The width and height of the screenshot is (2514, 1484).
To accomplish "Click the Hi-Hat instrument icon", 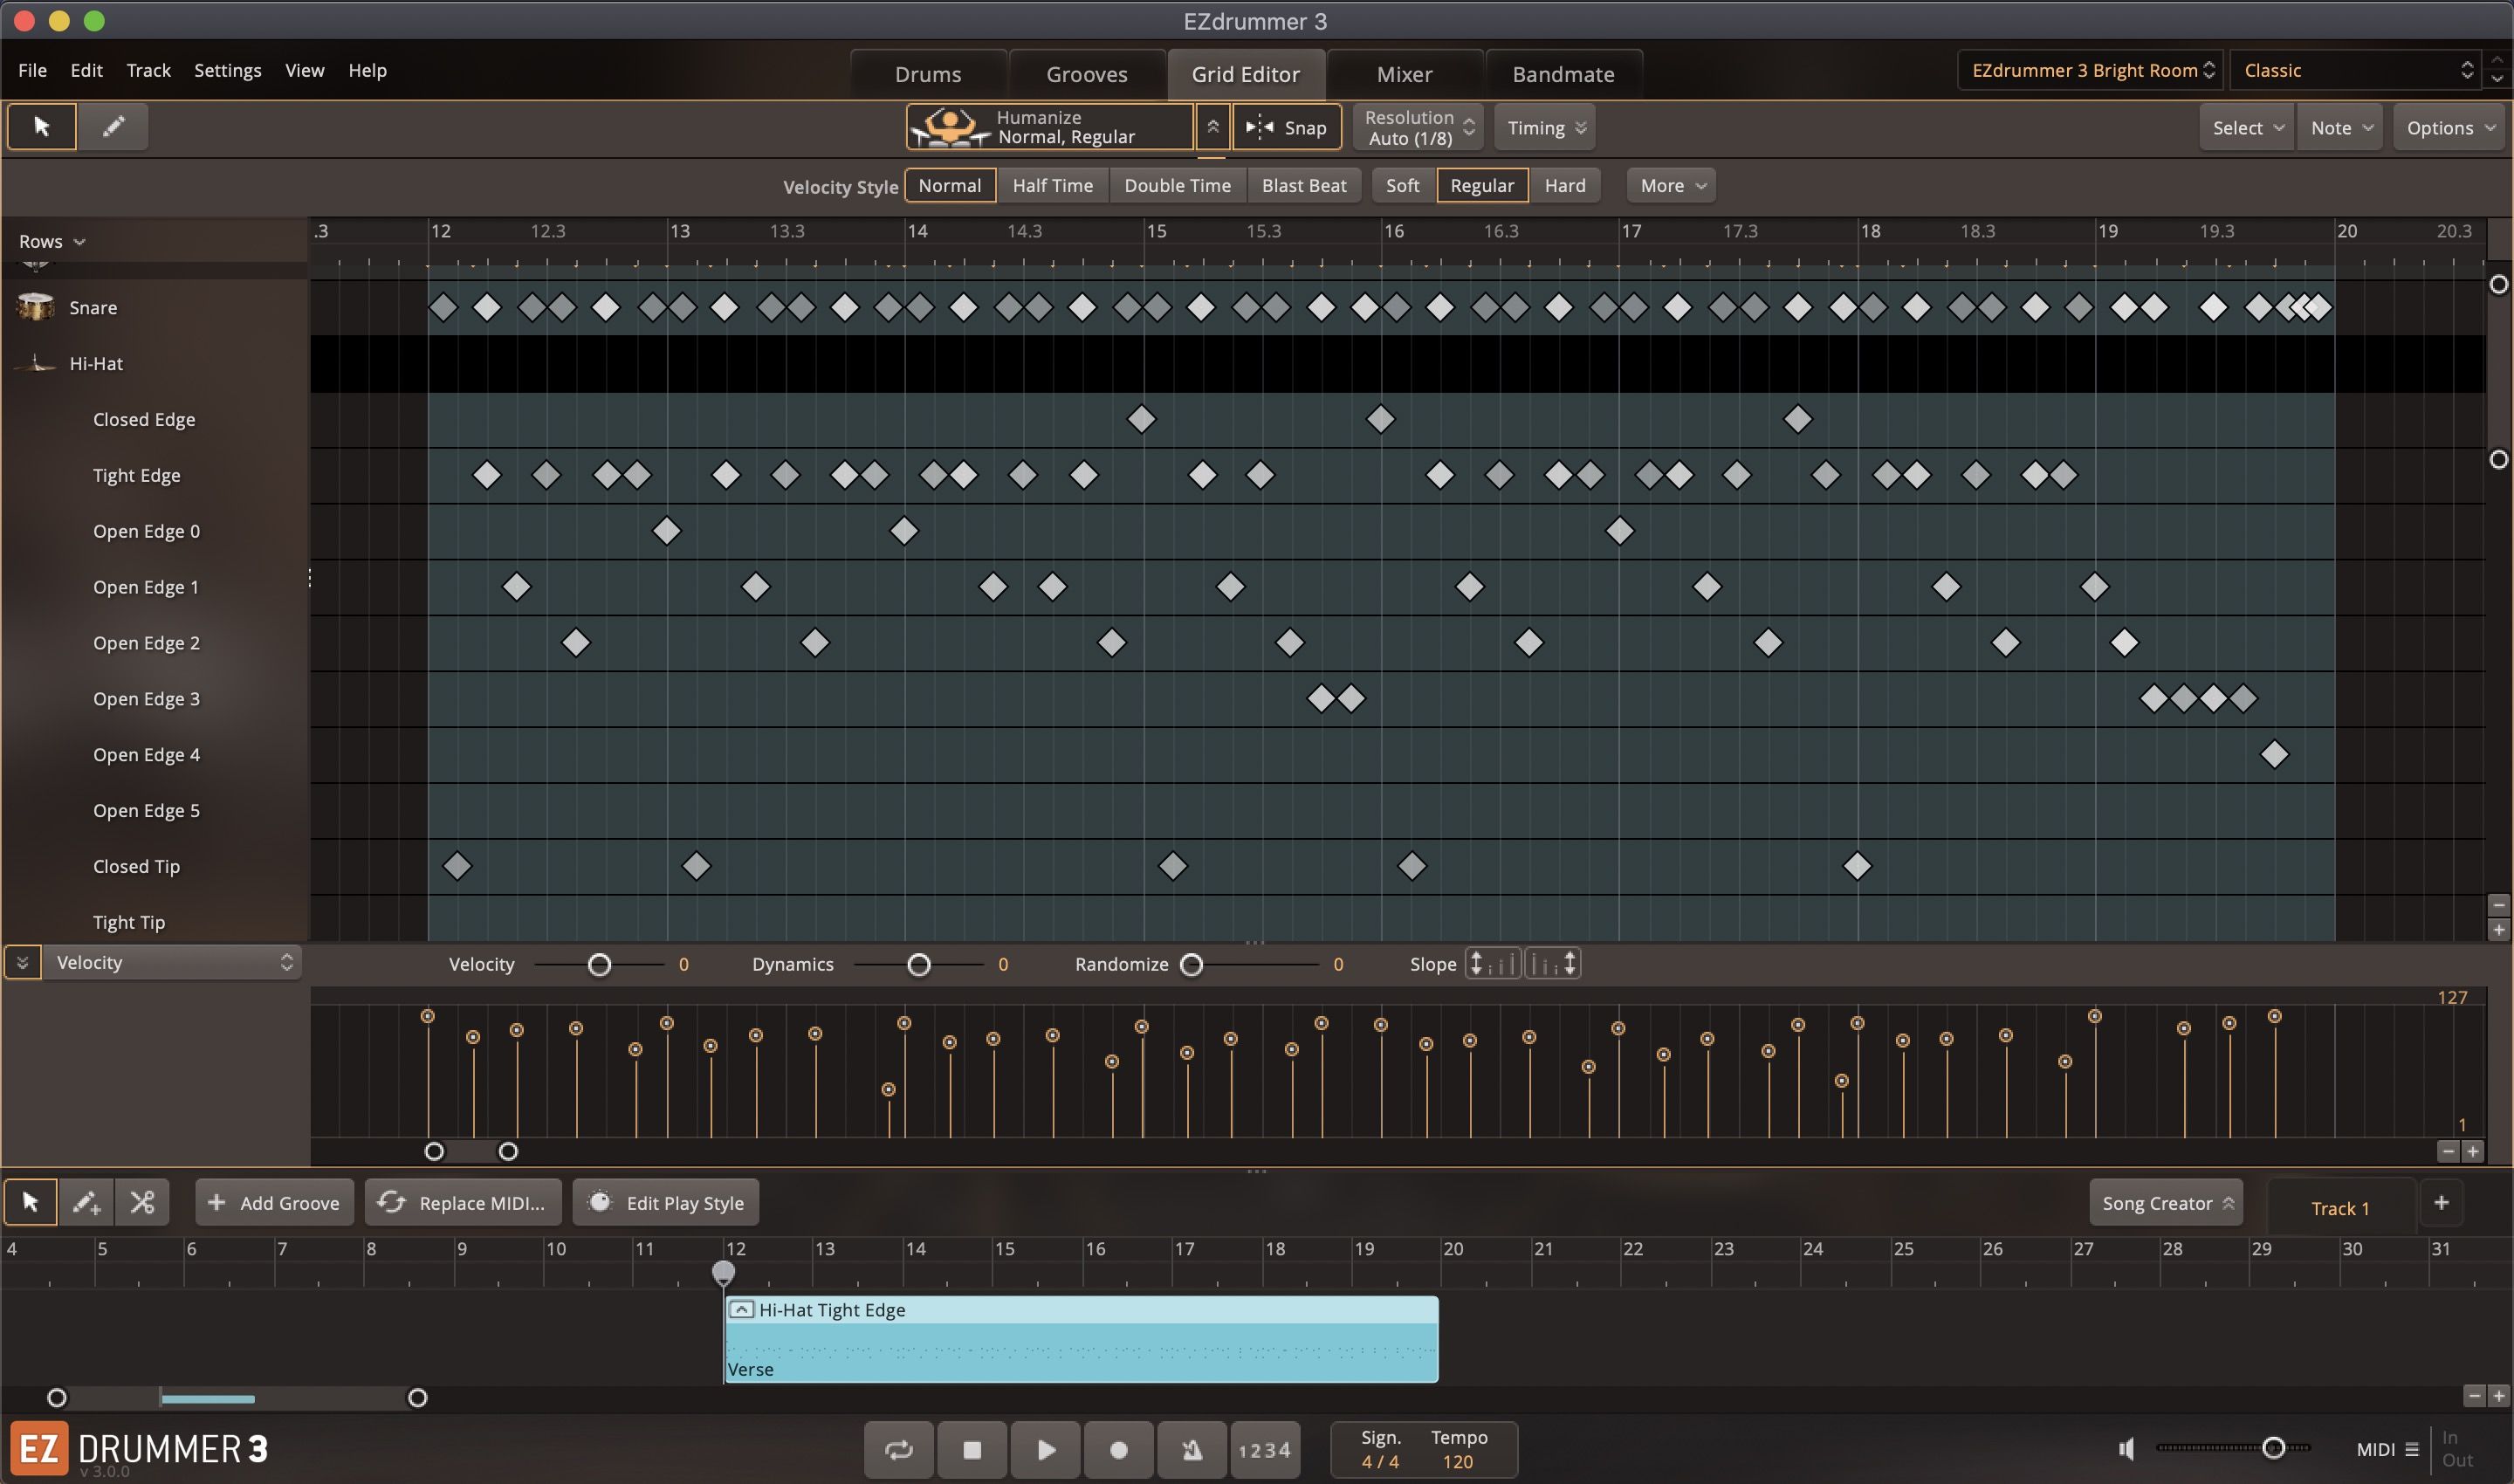I will click(x=35, y=363).
